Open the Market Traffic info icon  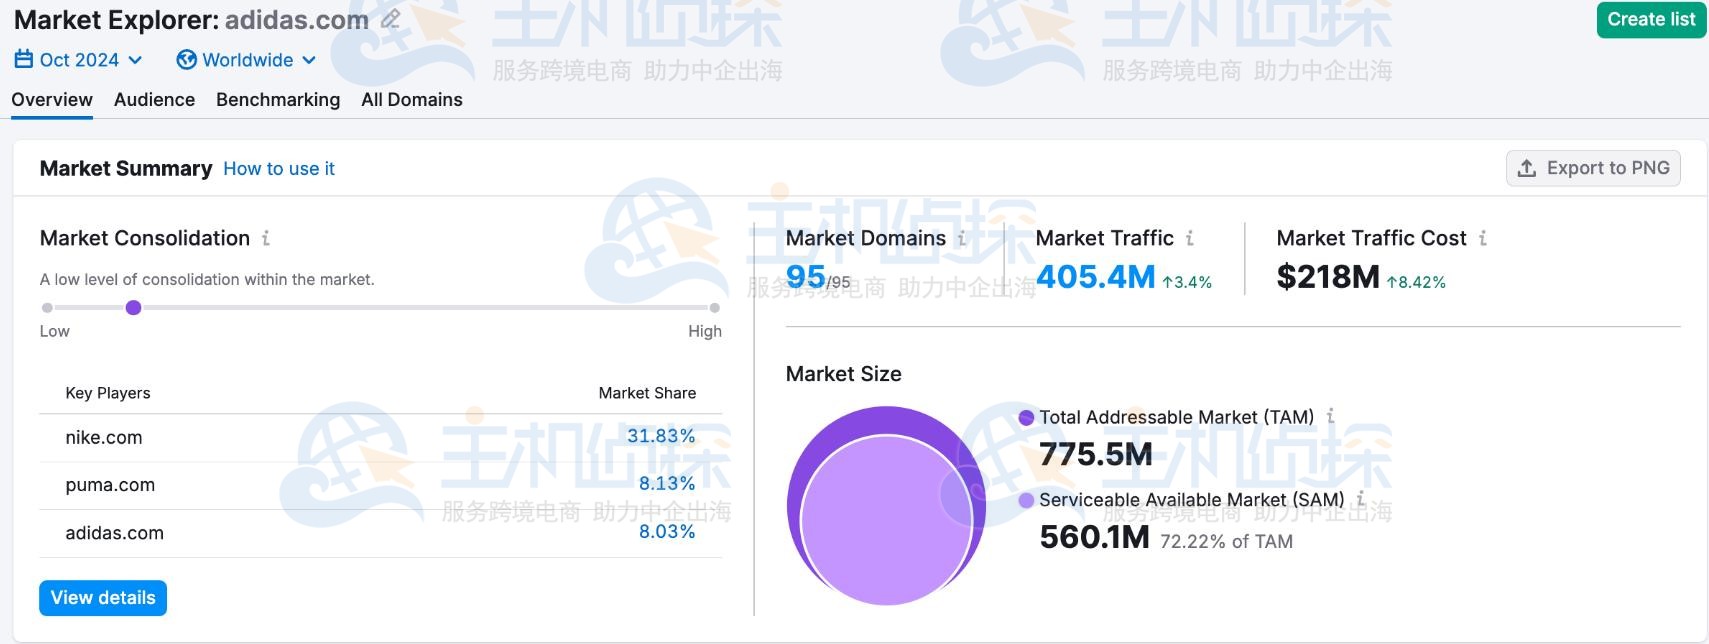point(1189,238)
